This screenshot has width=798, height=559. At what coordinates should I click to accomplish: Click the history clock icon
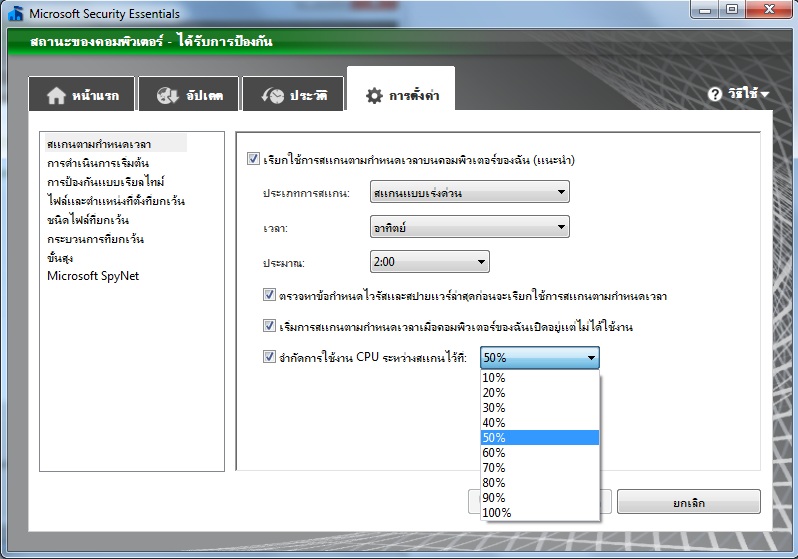[x=273, y=95]
